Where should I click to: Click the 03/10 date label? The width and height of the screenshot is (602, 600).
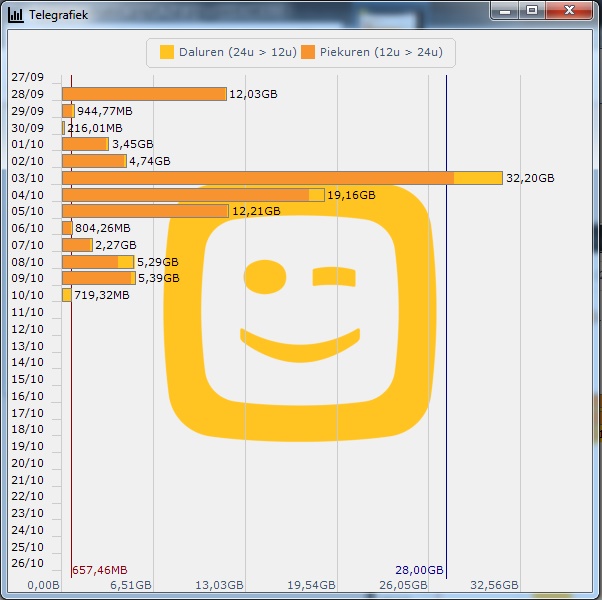(x=28, y=178)
